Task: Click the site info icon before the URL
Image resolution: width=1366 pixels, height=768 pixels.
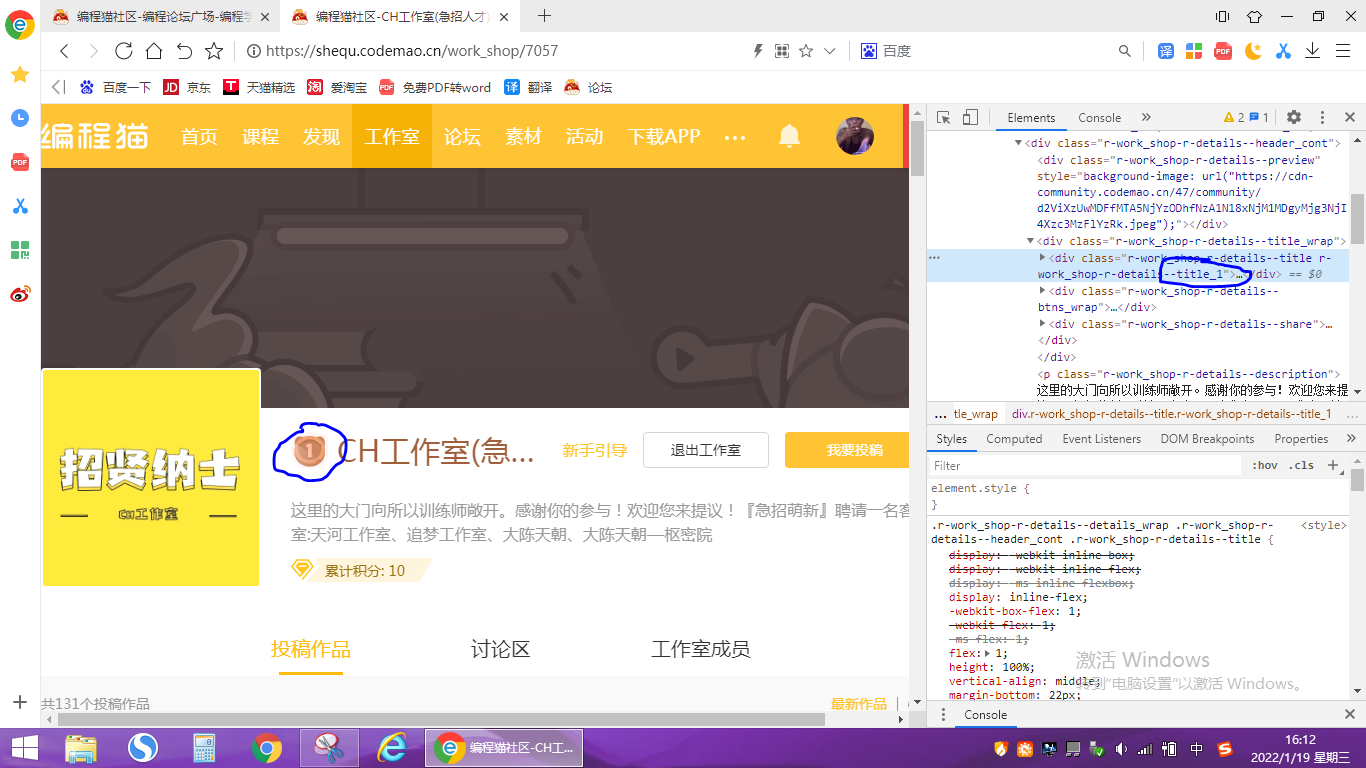Action: (x=254, y=51)
